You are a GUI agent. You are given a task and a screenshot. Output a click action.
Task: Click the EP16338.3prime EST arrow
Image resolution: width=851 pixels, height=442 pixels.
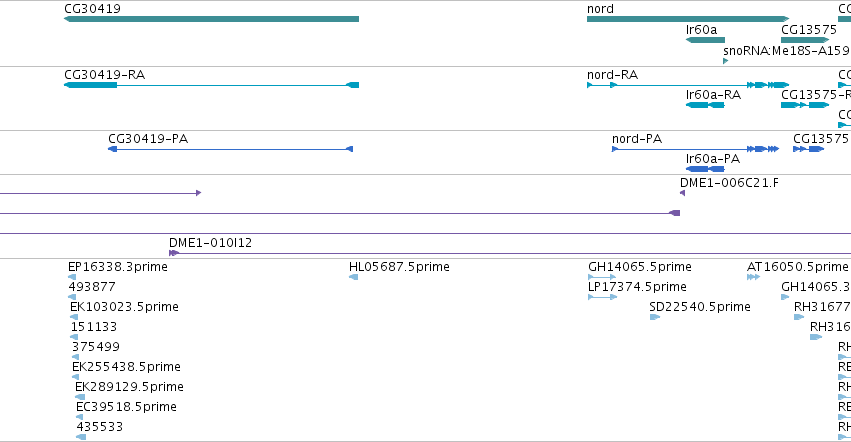click(x=72, y=277)
